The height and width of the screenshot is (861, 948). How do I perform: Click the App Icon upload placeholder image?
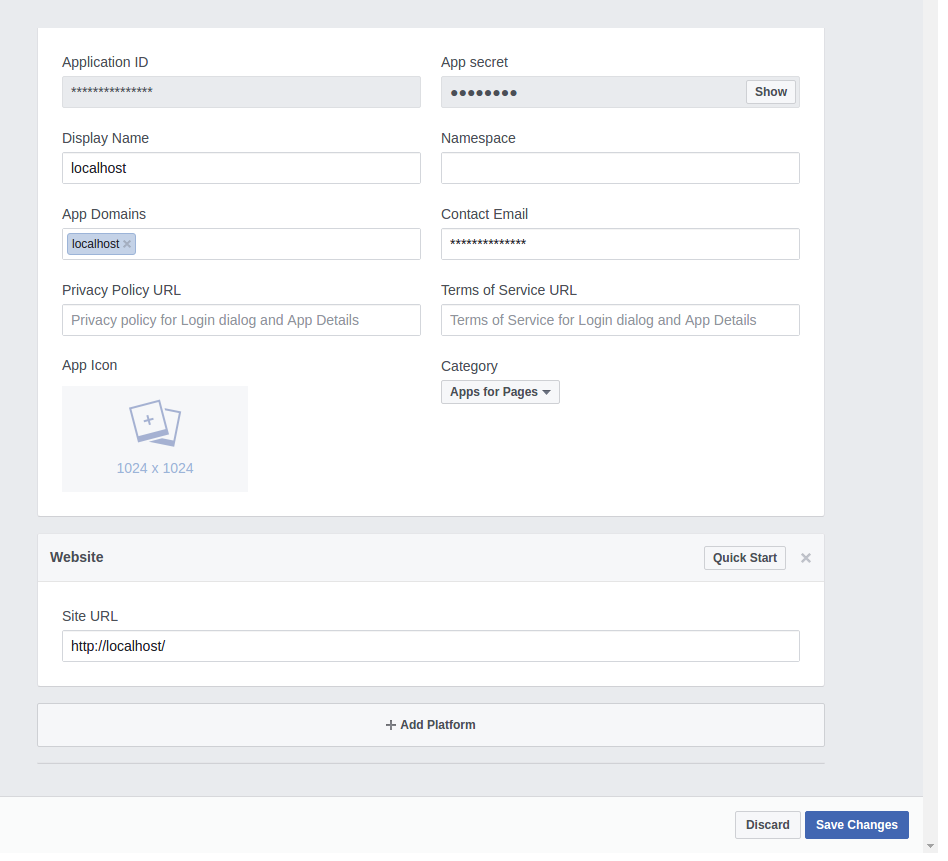click(x=155, y=438)
